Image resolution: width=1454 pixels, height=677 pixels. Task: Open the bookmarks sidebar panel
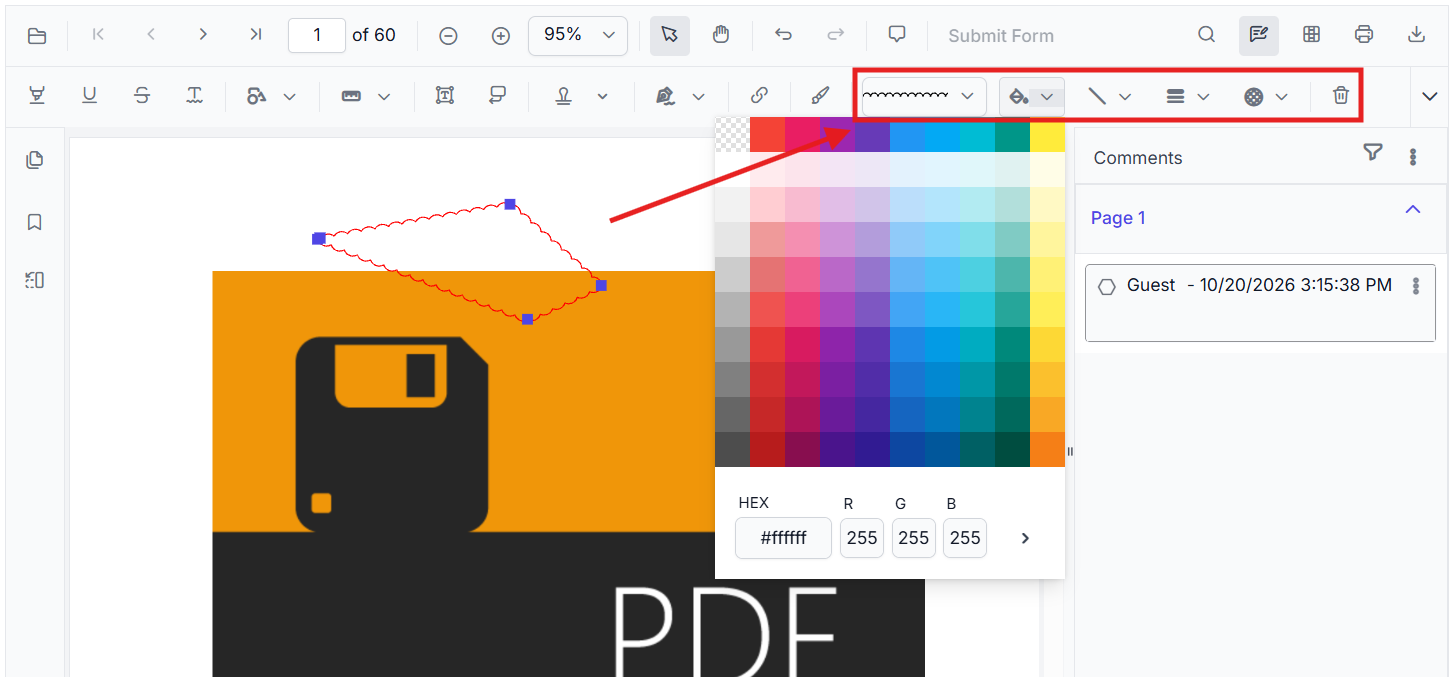[35, 222]
